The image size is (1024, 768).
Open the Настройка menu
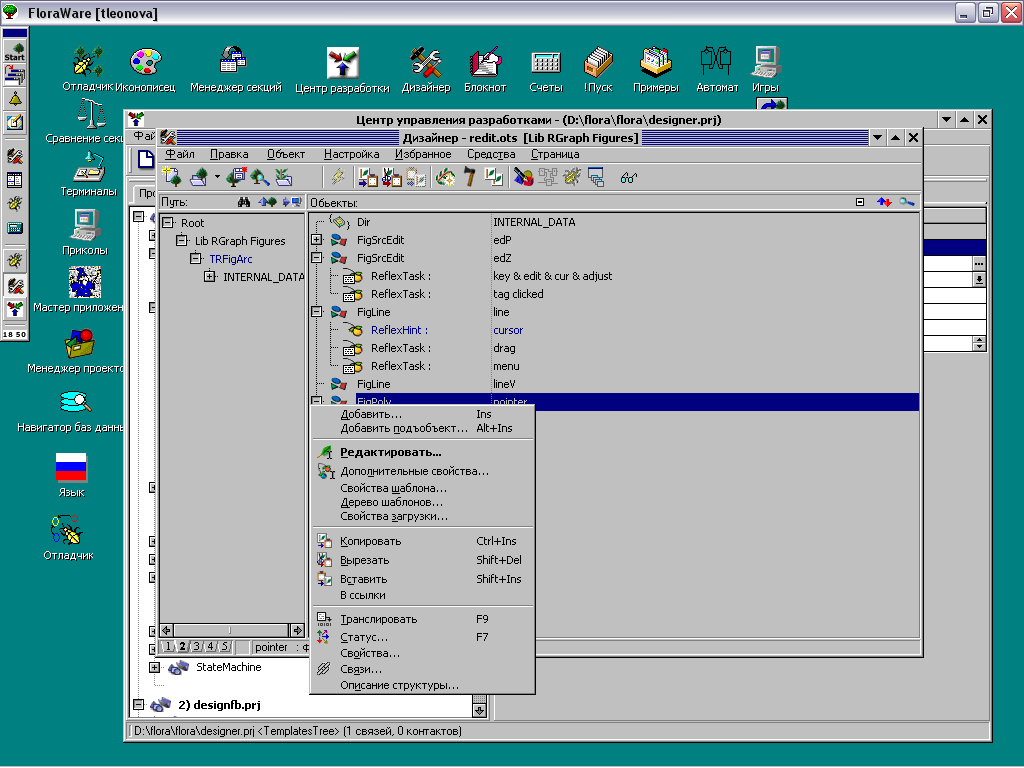coord(351,154)
